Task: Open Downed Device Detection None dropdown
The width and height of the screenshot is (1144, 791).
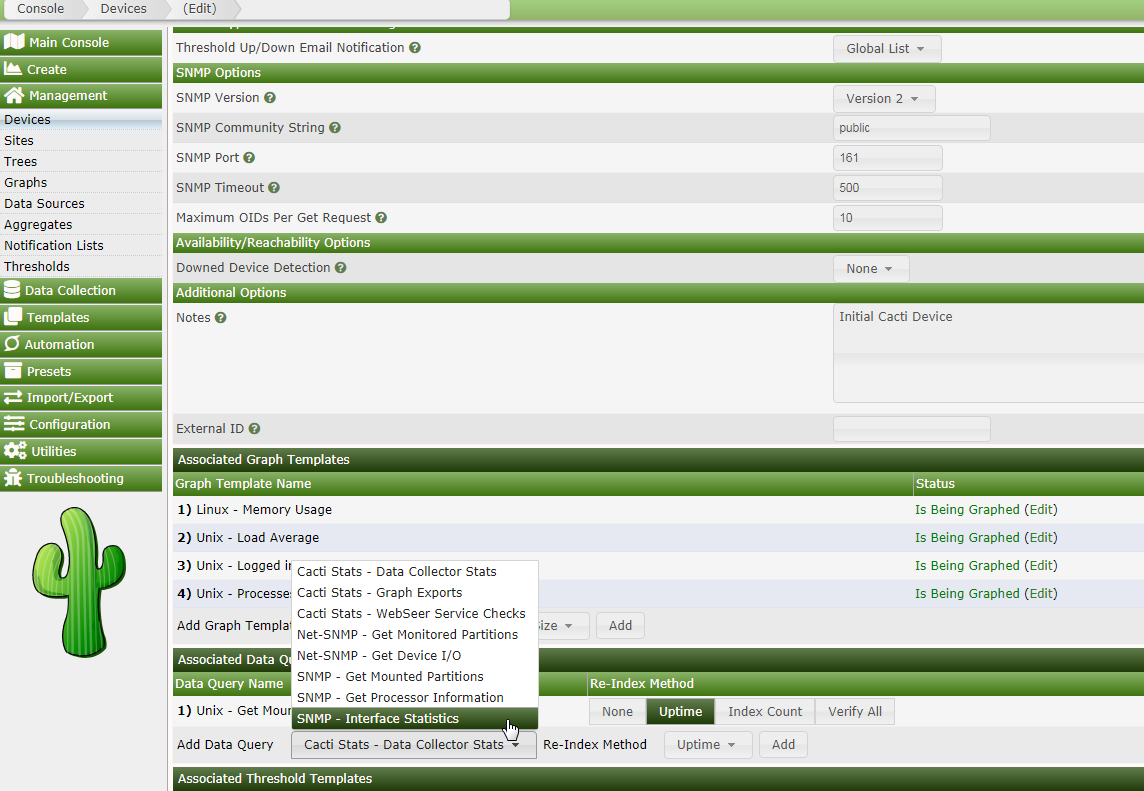Action: [x=871, y=269]
